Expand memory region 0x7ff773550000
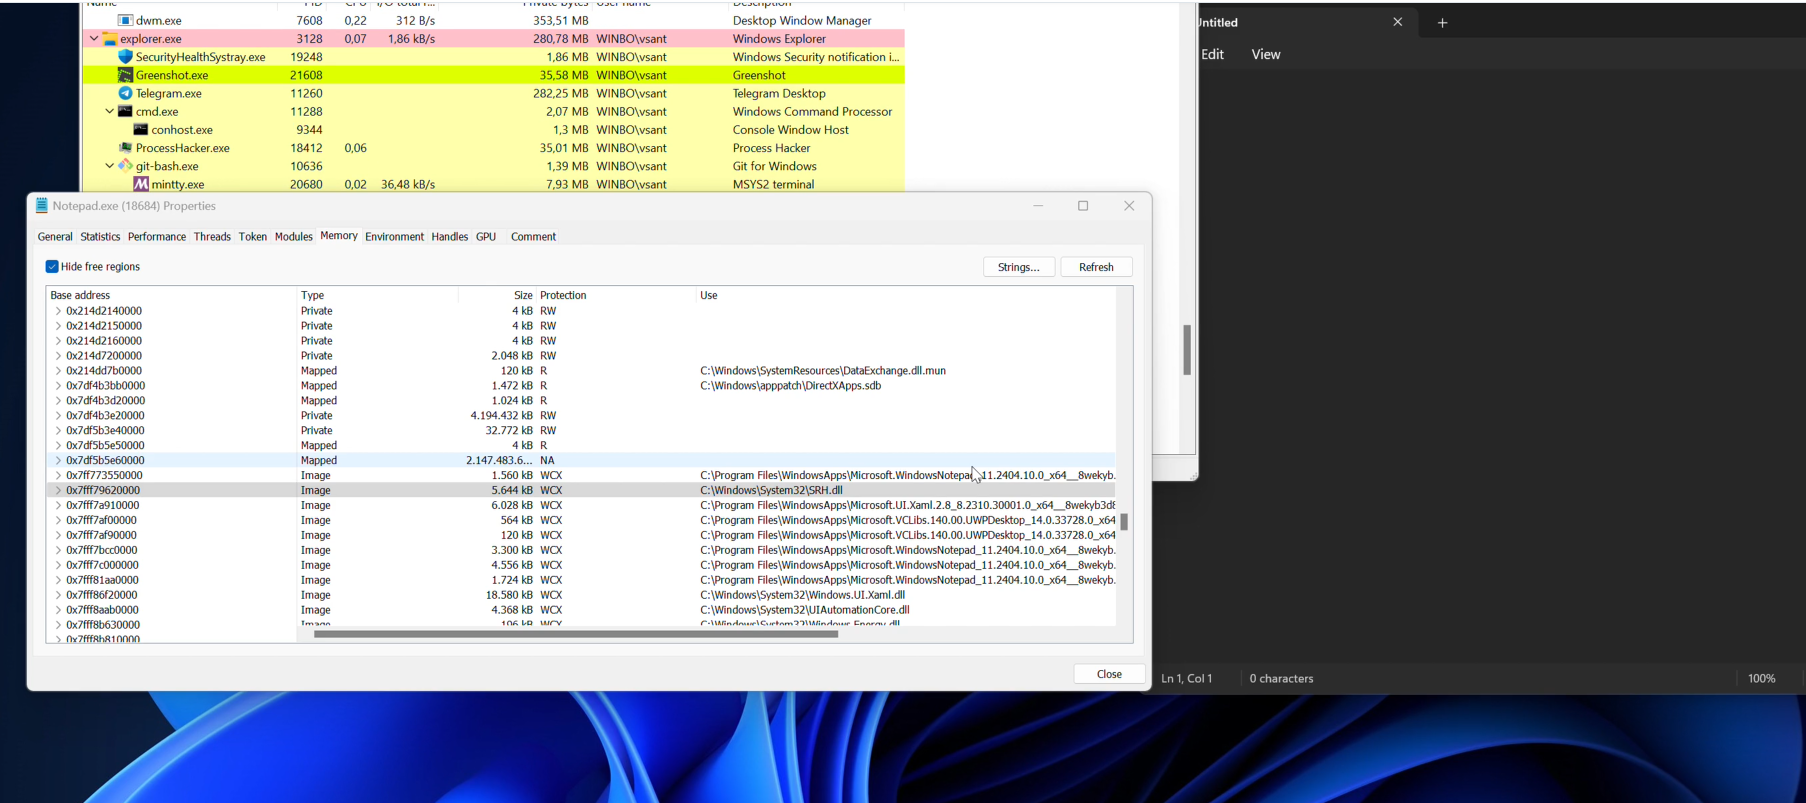This screenshot has width=1806, height=803. click(58, 476)
